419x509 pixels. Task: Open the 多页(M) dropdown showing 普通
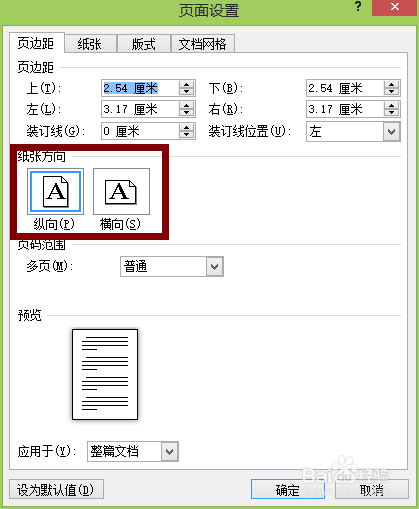[x=215, y=266]
